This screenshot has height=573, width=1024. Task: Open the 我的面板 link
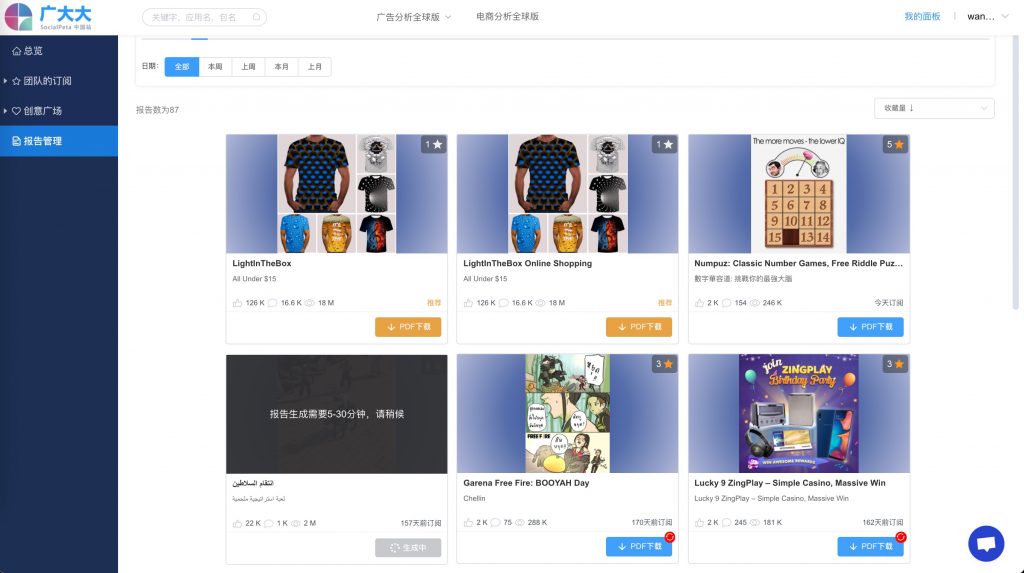(922, 16)
